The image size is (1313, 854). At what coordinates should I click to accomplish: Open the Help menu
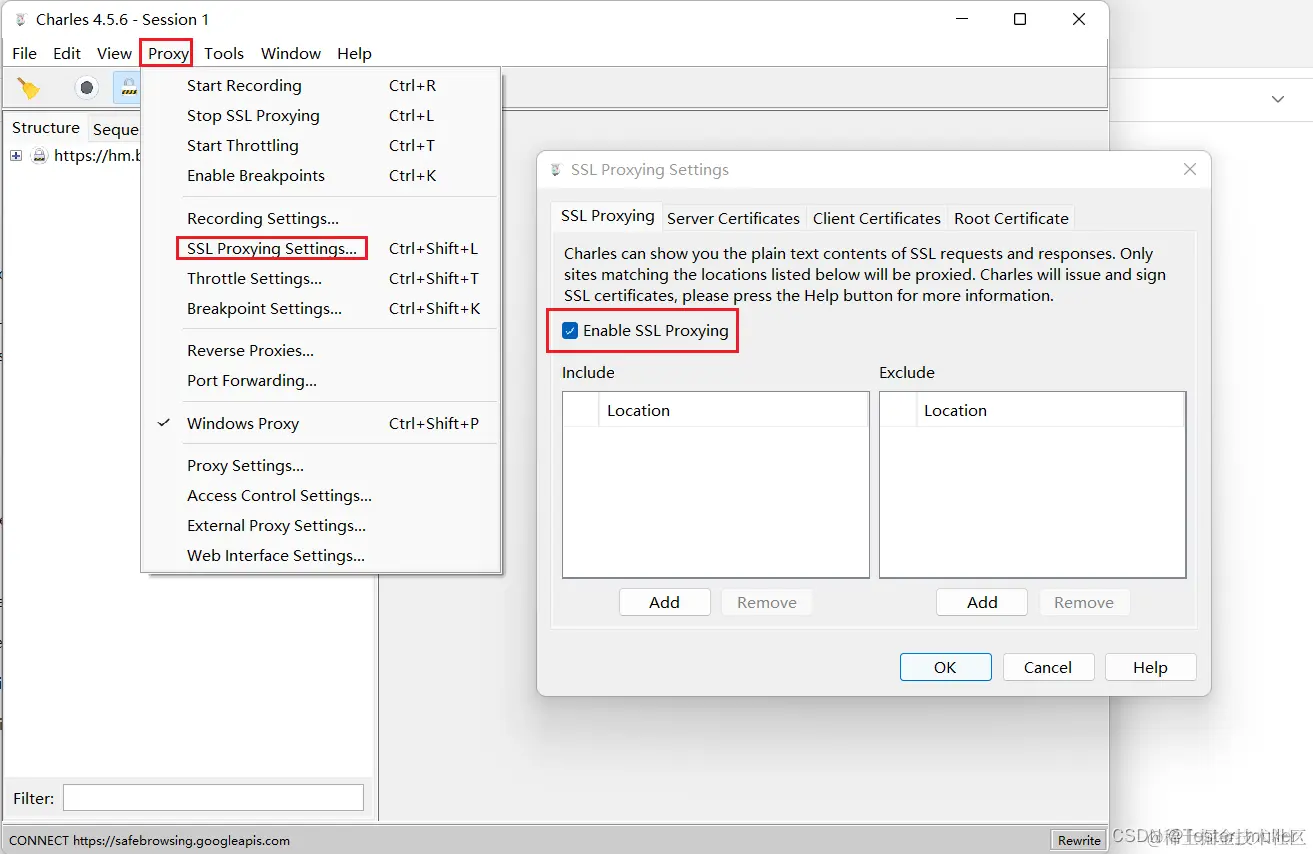354,53
